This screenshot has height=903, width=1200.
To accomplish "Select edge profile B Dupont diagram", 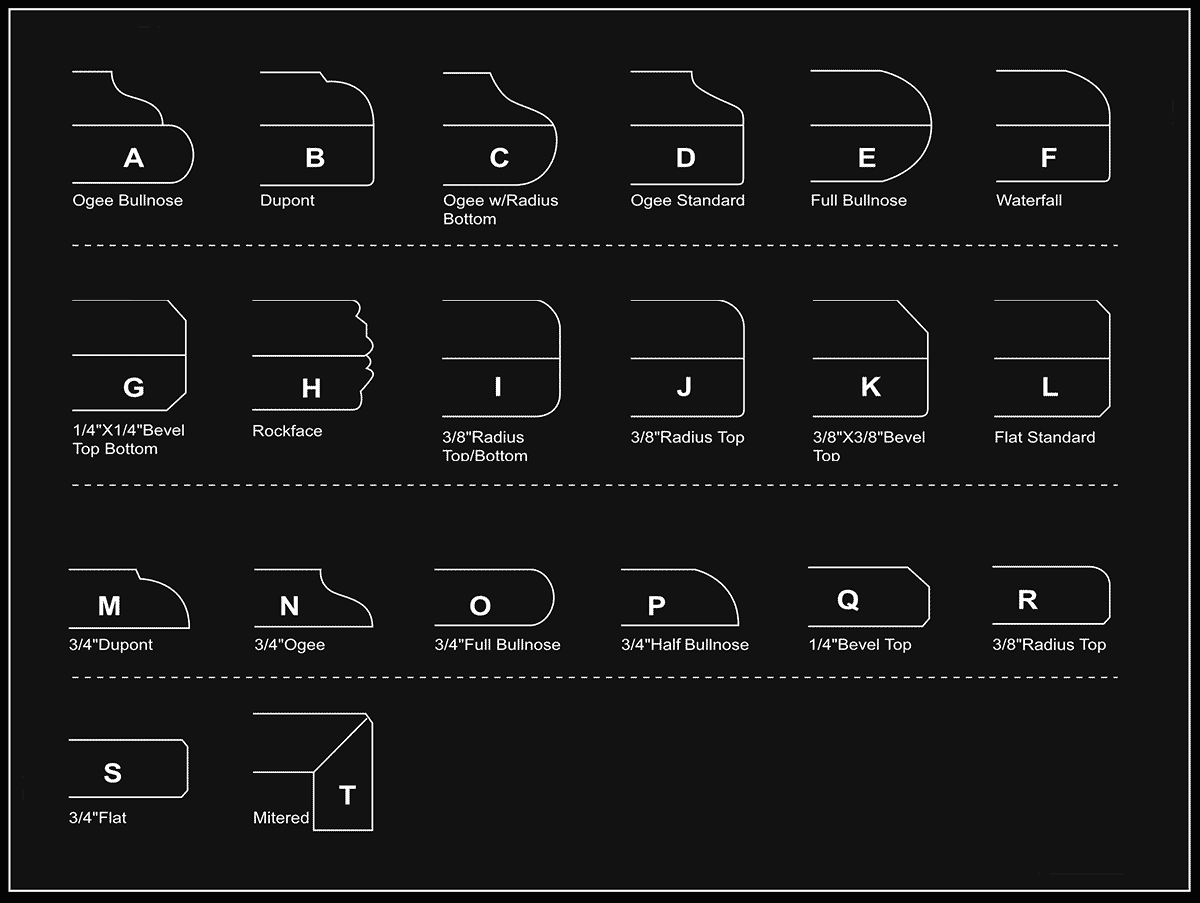I will point(317,128).
